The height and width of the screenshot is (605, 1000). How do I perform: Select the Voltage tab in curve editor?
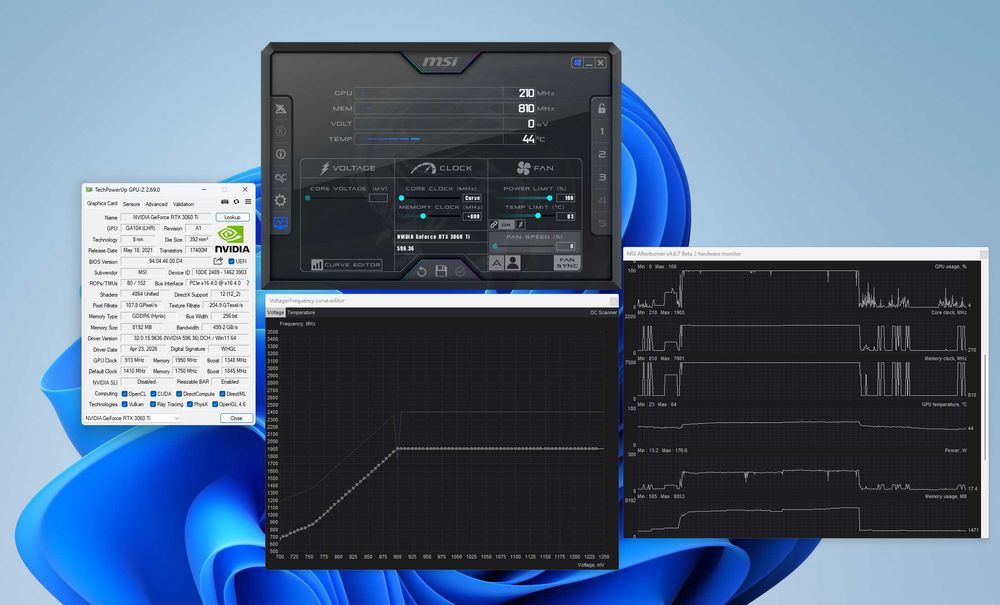[x=276, y=312]
